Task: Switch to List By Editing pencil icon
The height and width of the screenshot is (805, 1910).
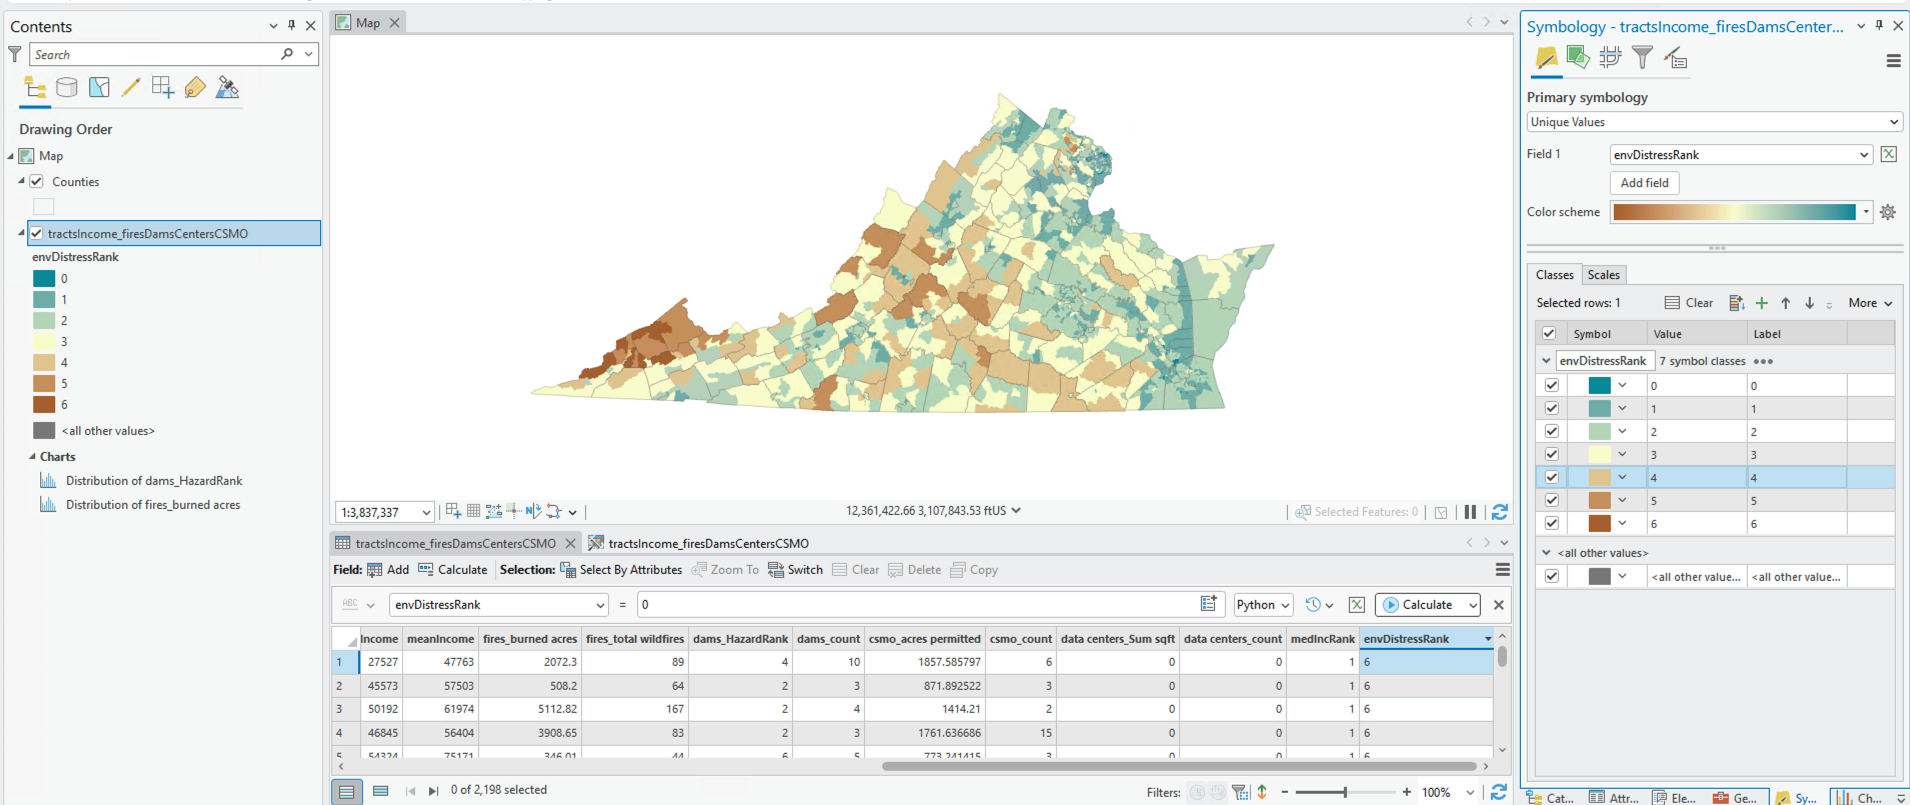Action: (131, 88)
